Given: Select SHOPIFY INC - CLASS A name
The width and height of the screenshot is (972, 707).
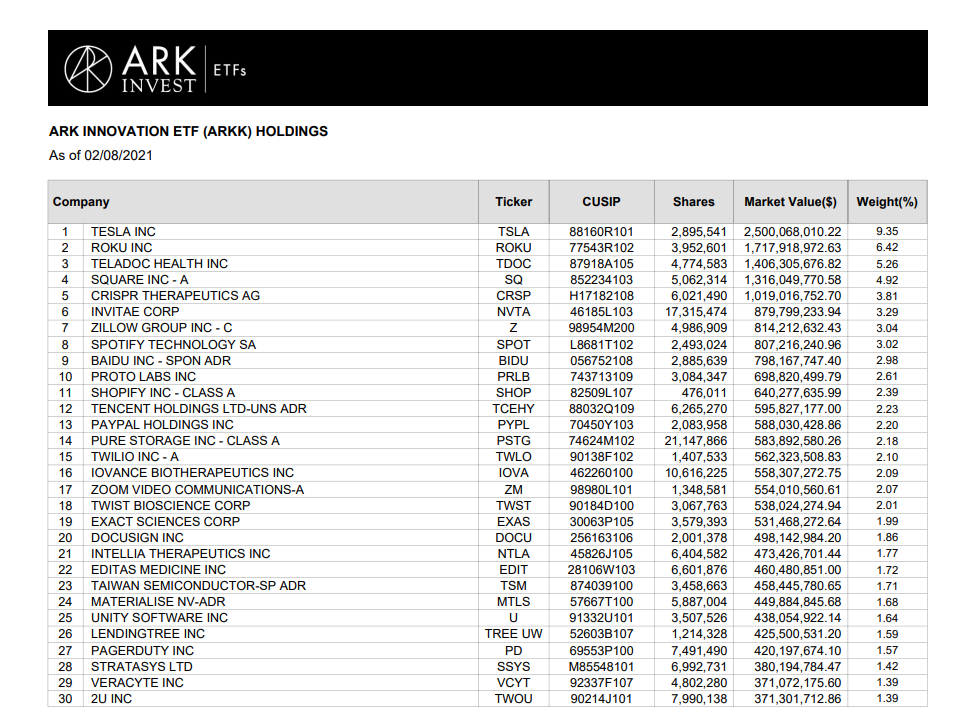Looking at the screenshot, I should [163, 393].
